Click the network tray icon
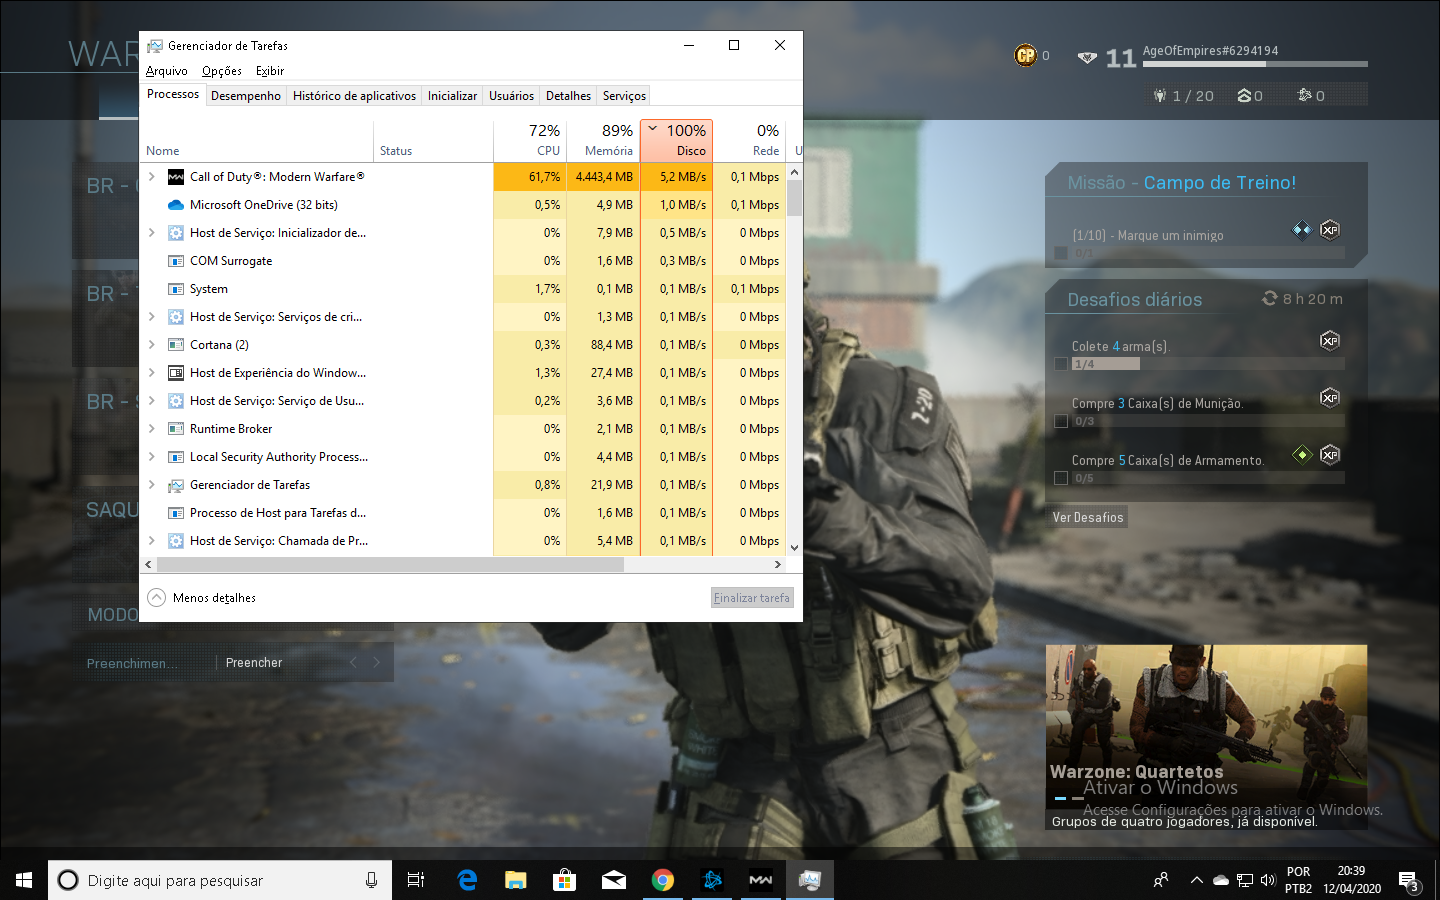The height and width of the screenshot is (900, 1440). pyautogui.click(x=1245, y=880)
